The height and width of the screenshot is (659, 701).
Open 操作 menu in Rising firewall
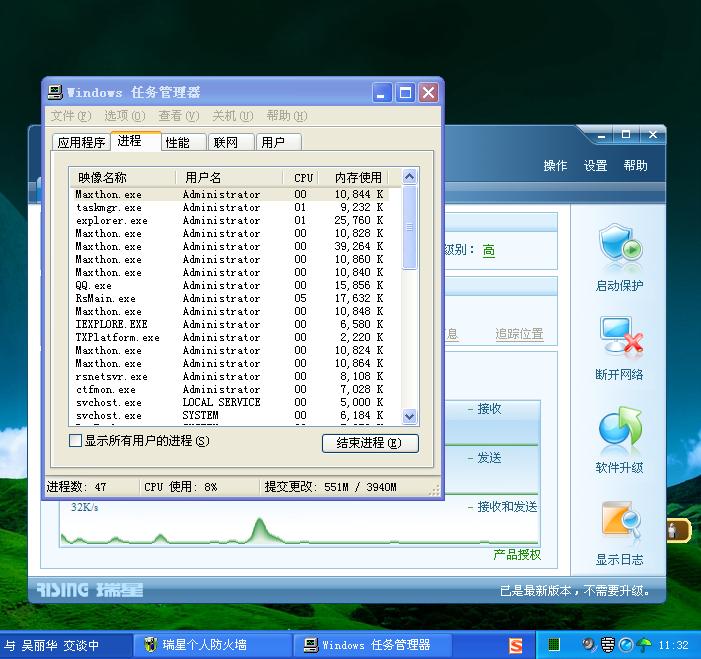[555, 166]
